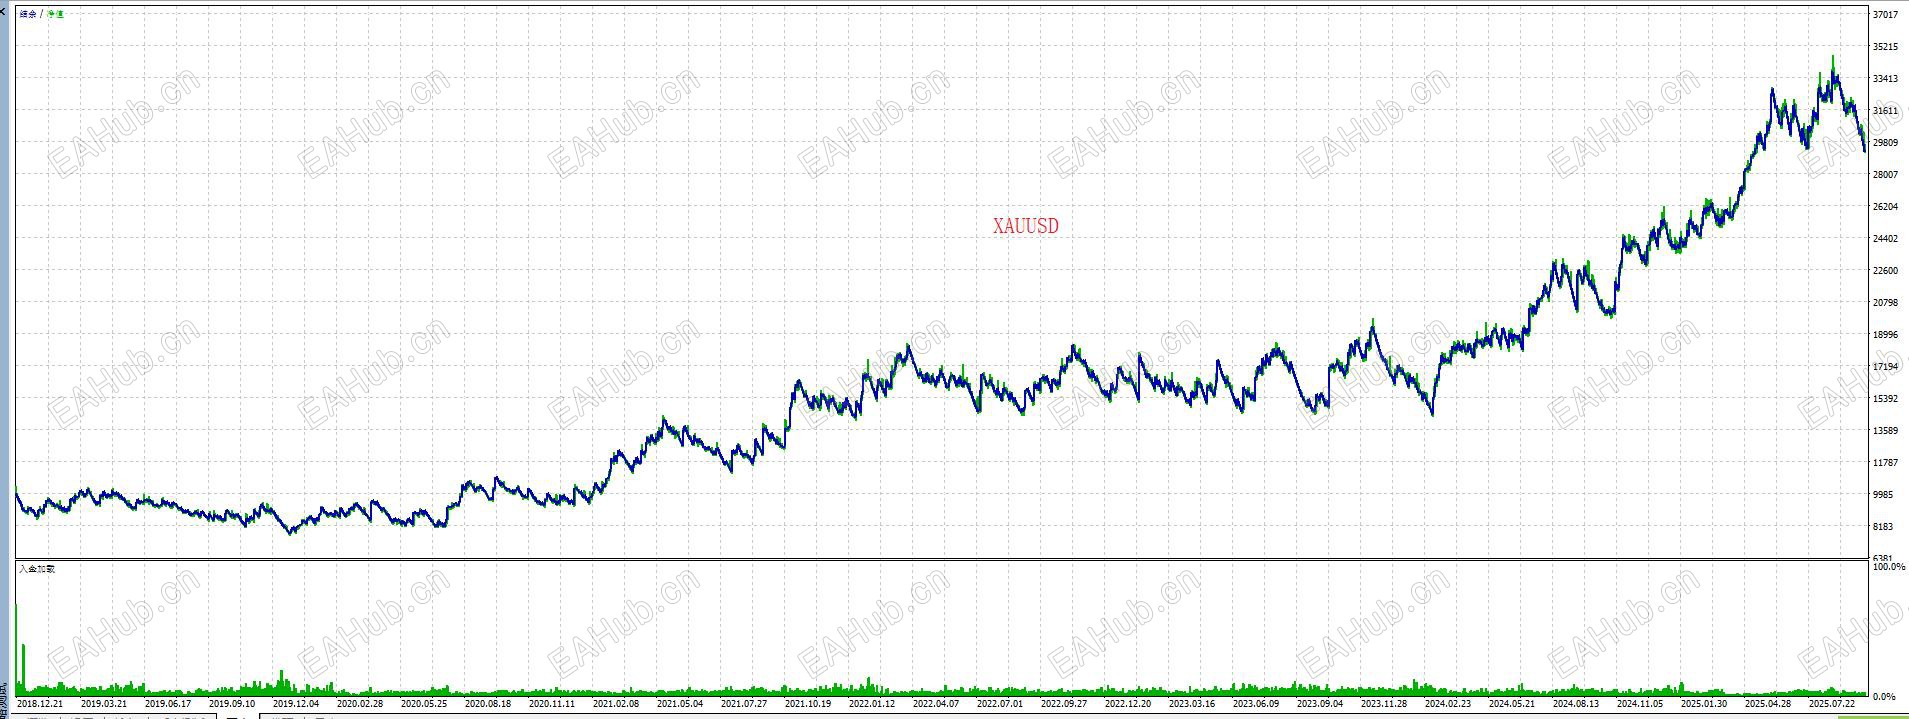The width and height of the screenshot is (1909, 719).
Task: Click the 24402 axis value
Action: click(x=1885, y=239)
